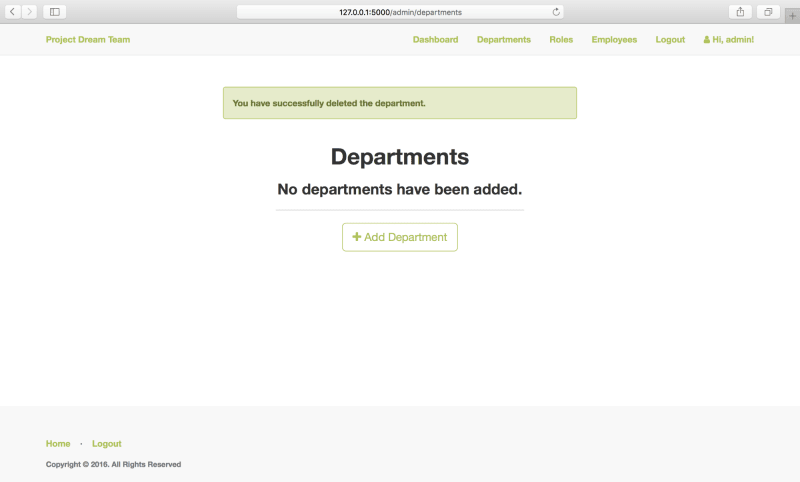Show all tabs icon in browser
The width and height of the screenshot is (800, 482).
coord(768,12)
